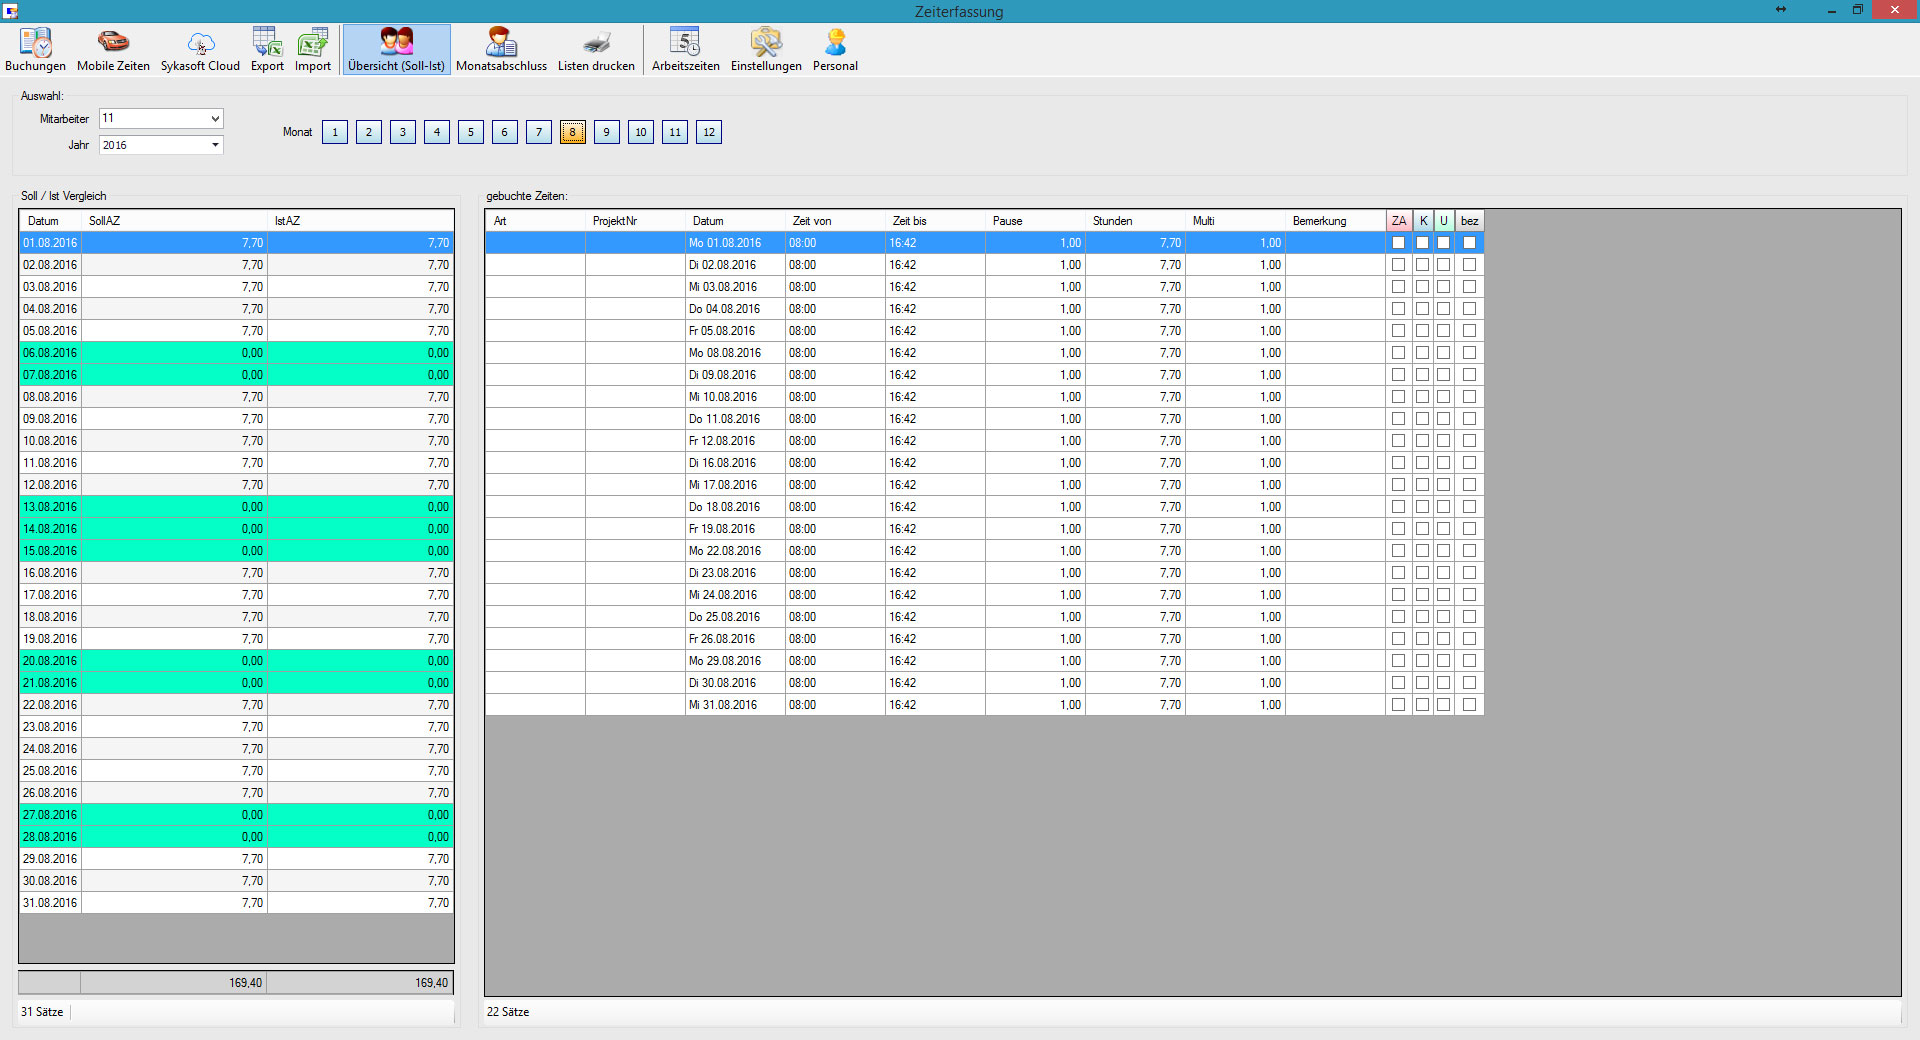Tick the ZA checkbox for Di 02.08.2016
Screen dimensions: 1920x1040
(1398, 265)
